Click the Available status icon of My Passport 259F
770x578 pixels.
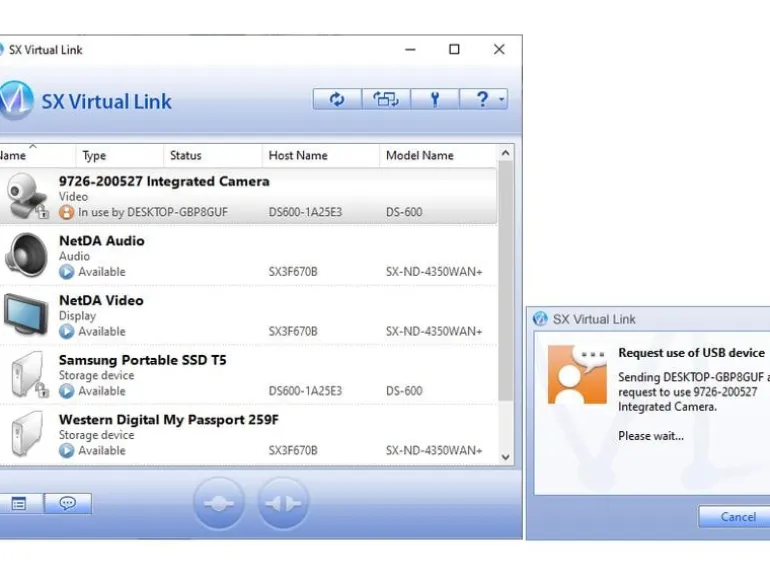(66, 450)
